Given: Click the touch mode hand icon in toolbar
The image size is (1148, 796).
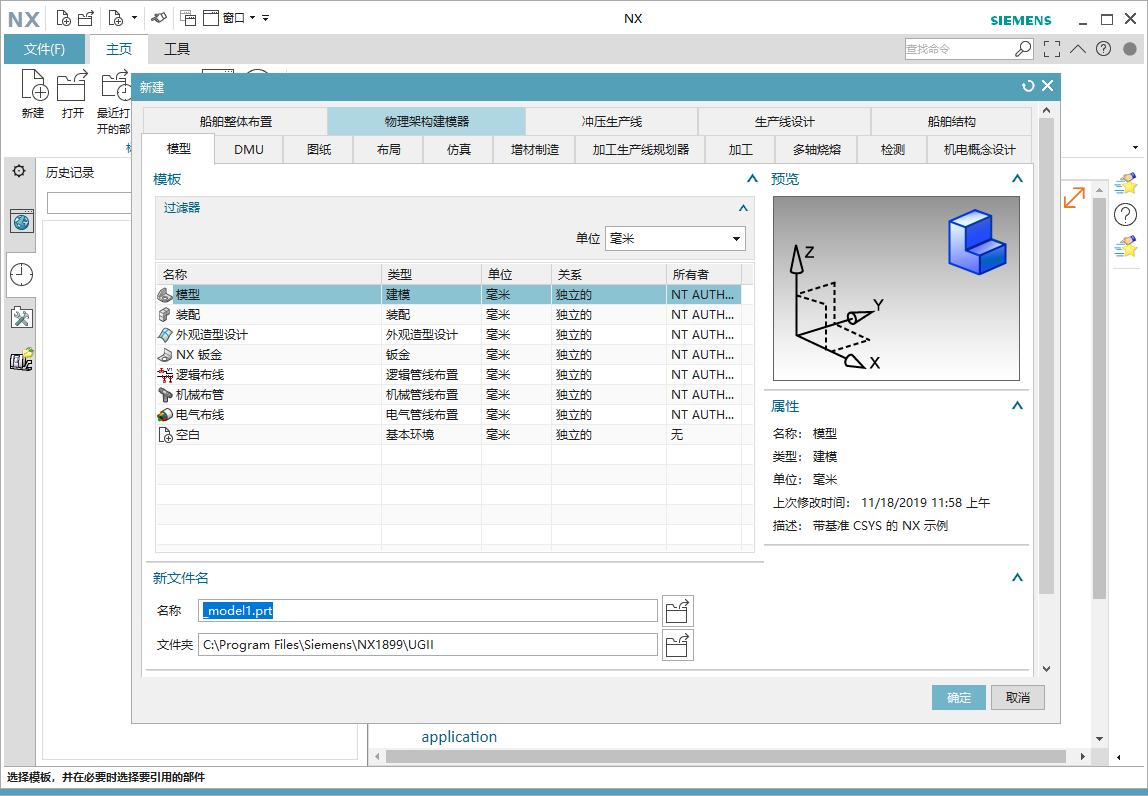Looking at the screenshot, I should [159, 17].
